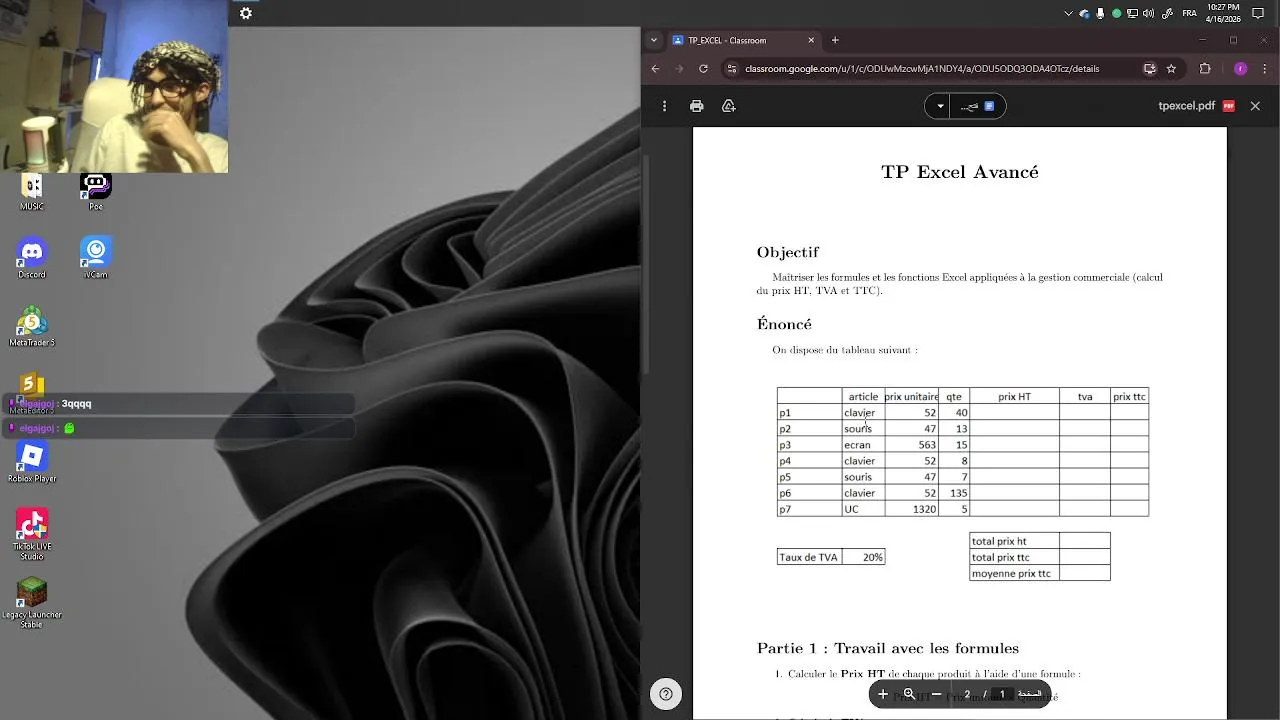Screen dimensions: 1280x720
Task: Click the webcam overlay thumbnail
Action: [x=114, y=86]
